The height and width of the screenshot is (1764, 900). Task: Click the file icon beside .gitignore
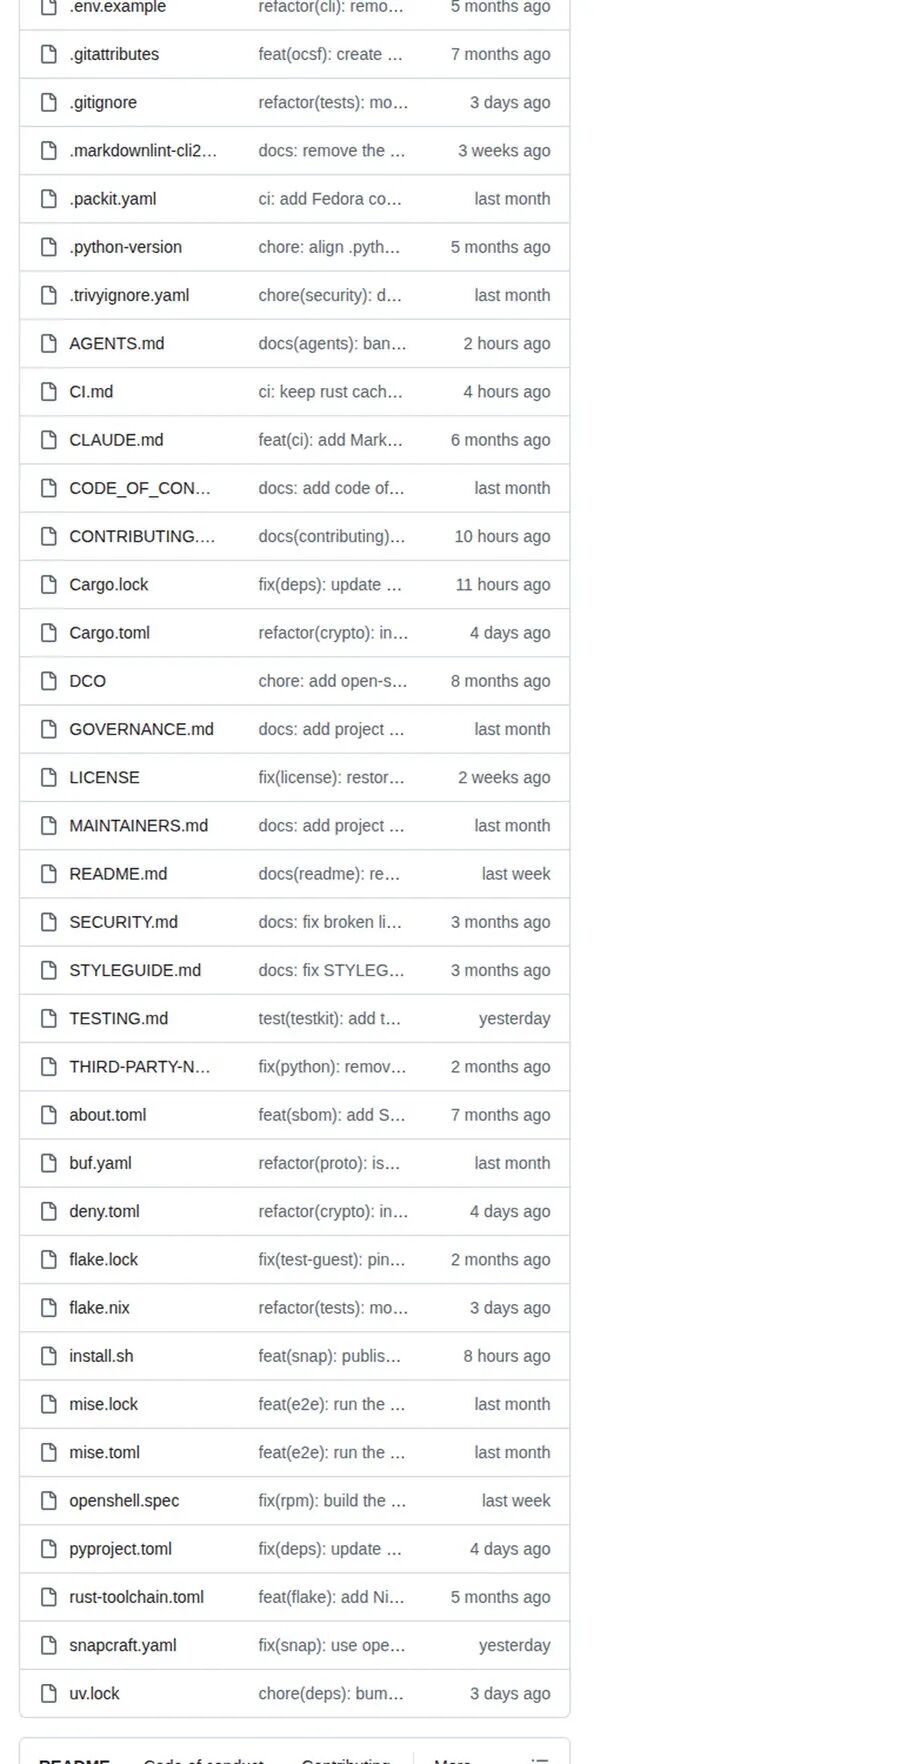48,102
